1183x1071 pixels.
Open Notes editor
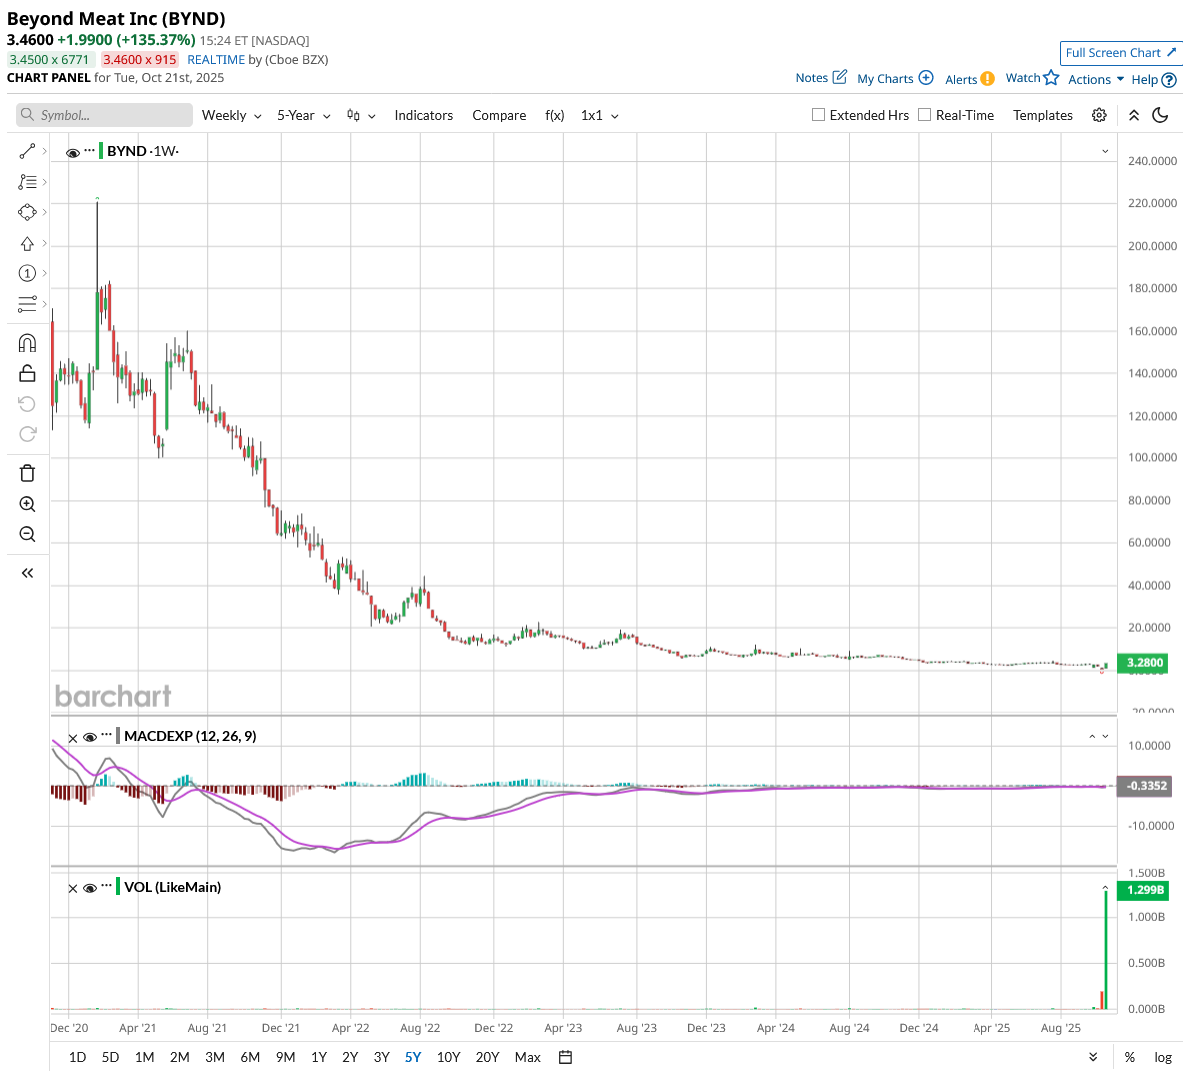coord(821,78)
